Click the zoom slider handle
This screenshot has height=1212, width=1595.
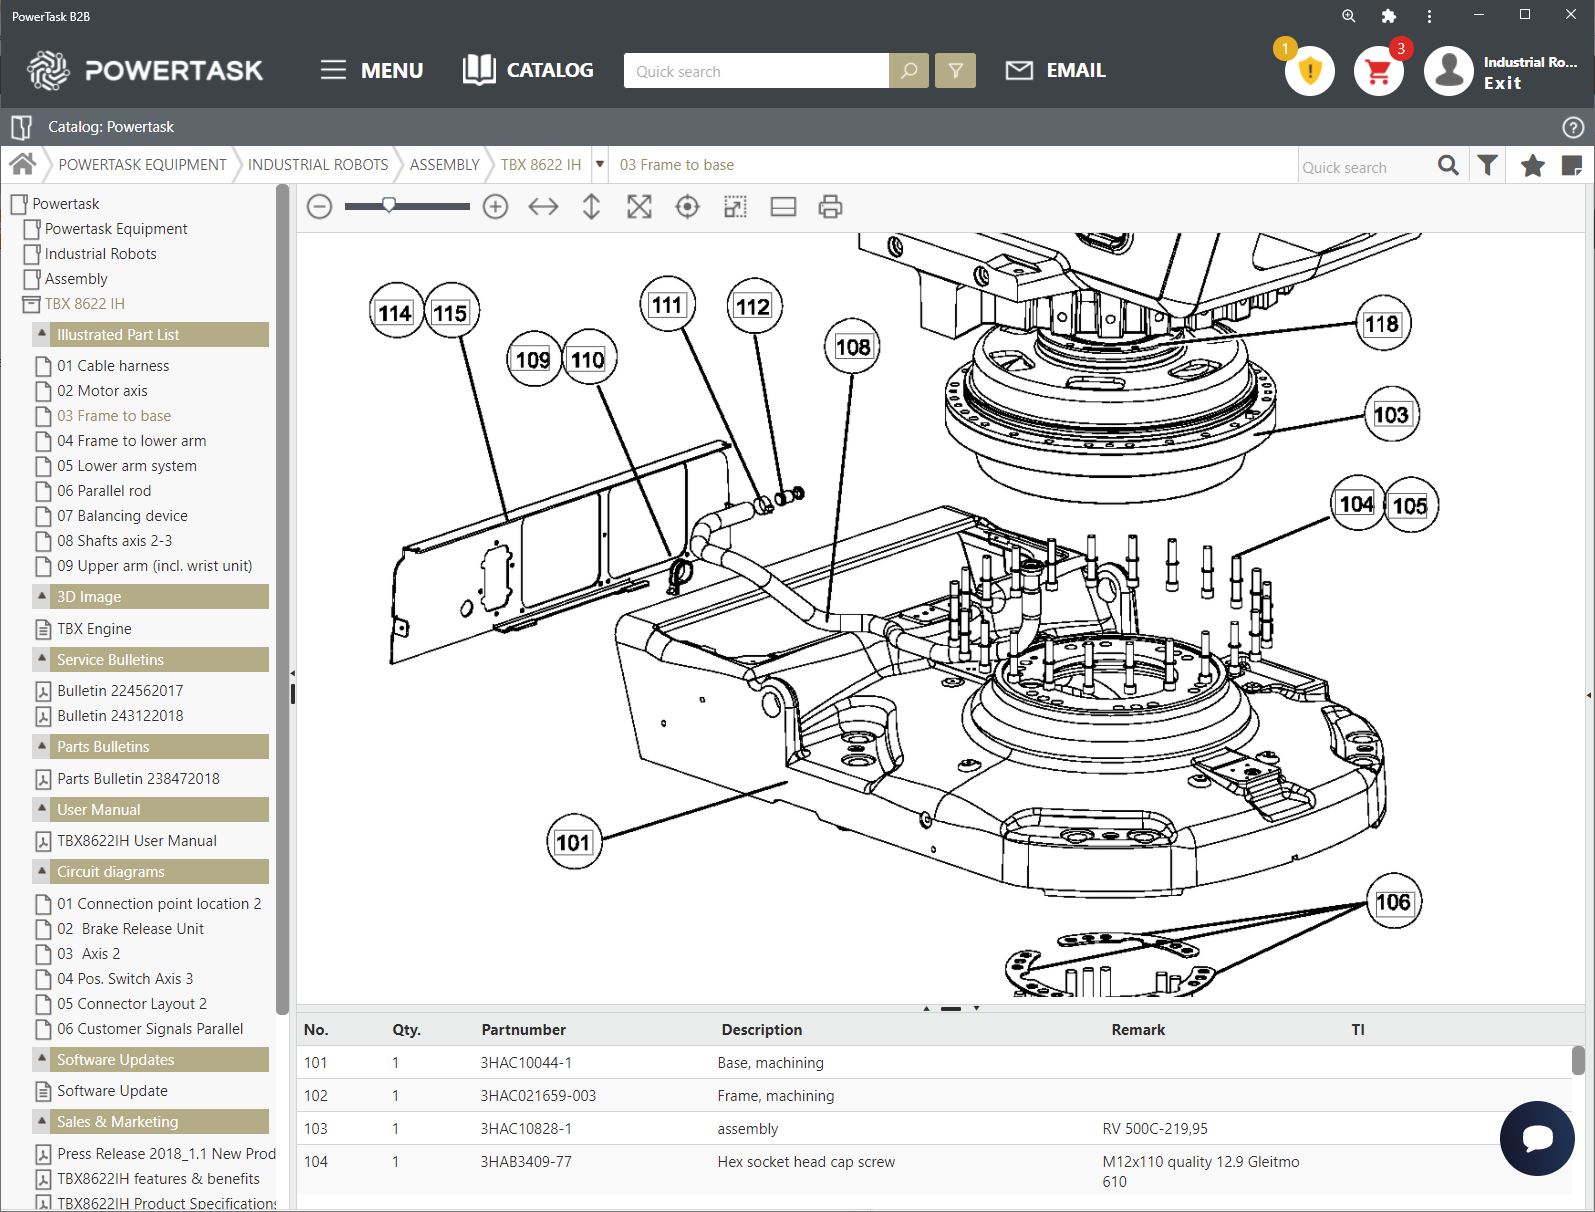pyautogui.click(x=389, y=205)
